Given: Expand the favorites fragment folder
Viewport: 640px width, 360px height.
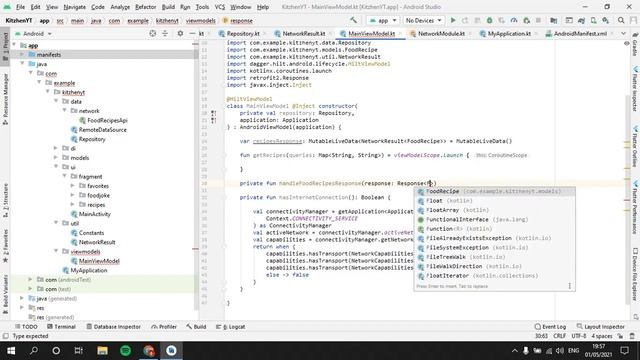Looking at the screenshot, I should (x=73, y=186).
